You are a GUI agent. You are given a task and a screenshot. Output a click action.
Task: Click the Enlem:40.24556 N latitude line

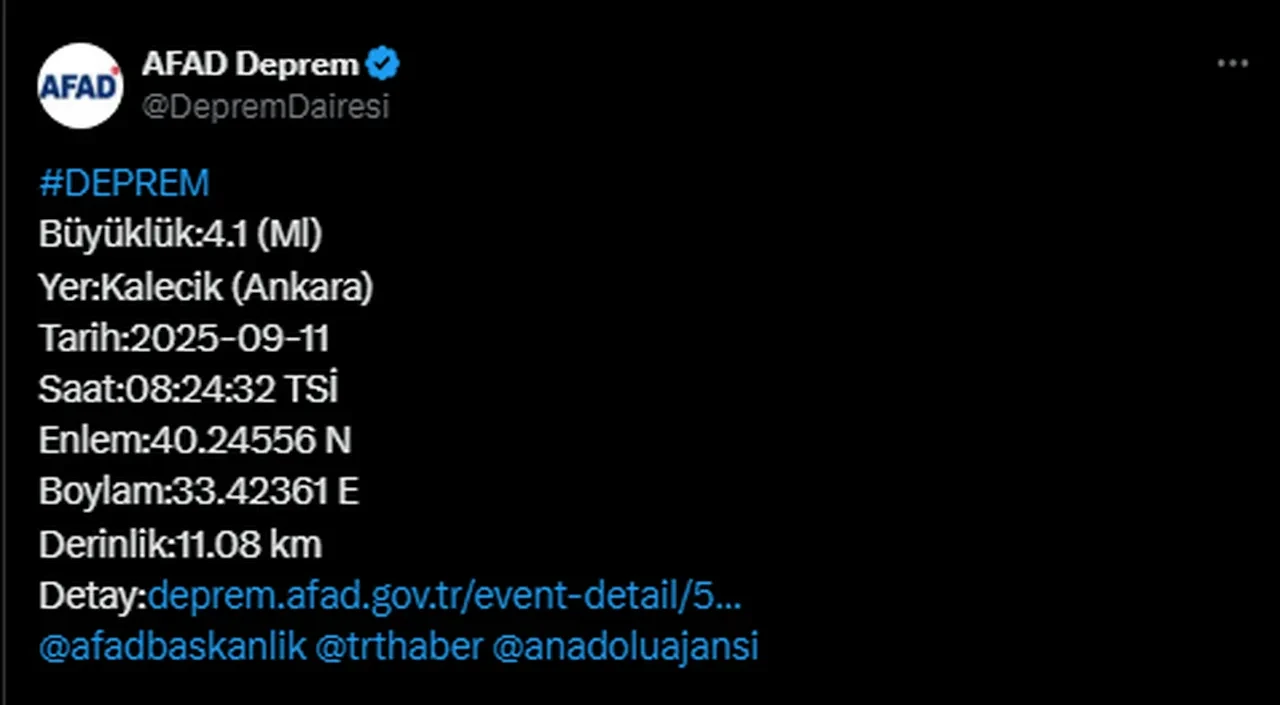pos(195,442)
